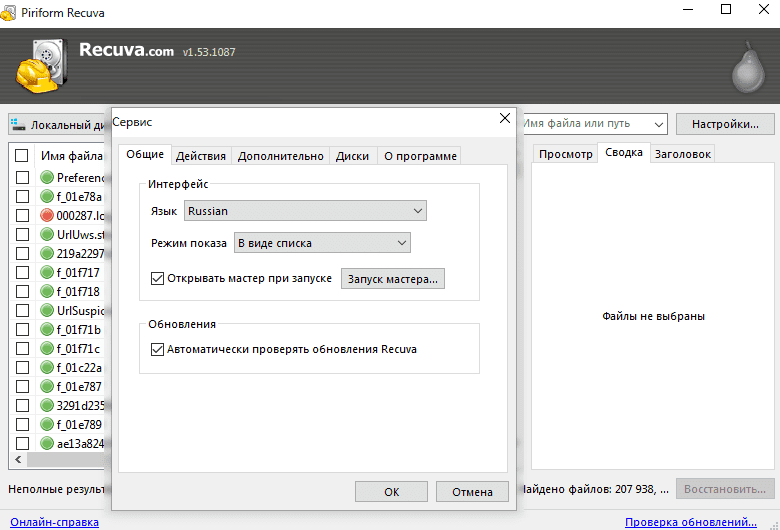Click green status icon next to f_01e789

(47, 424)
